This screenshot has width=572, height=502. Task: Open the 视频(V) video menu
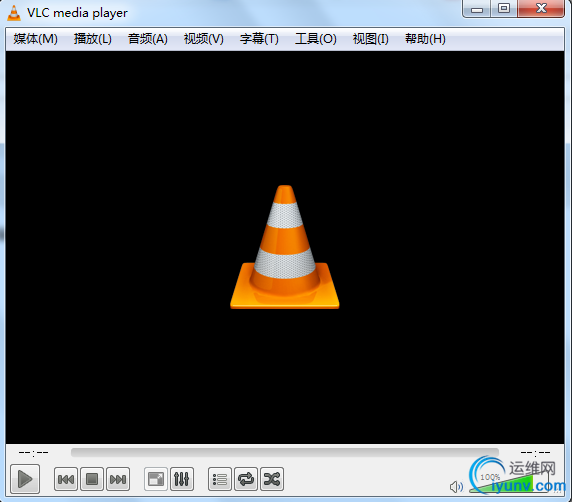point(204,39)
